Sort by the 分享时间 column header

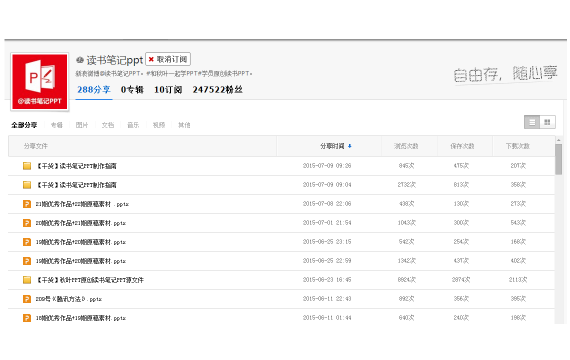click(332, 146)
